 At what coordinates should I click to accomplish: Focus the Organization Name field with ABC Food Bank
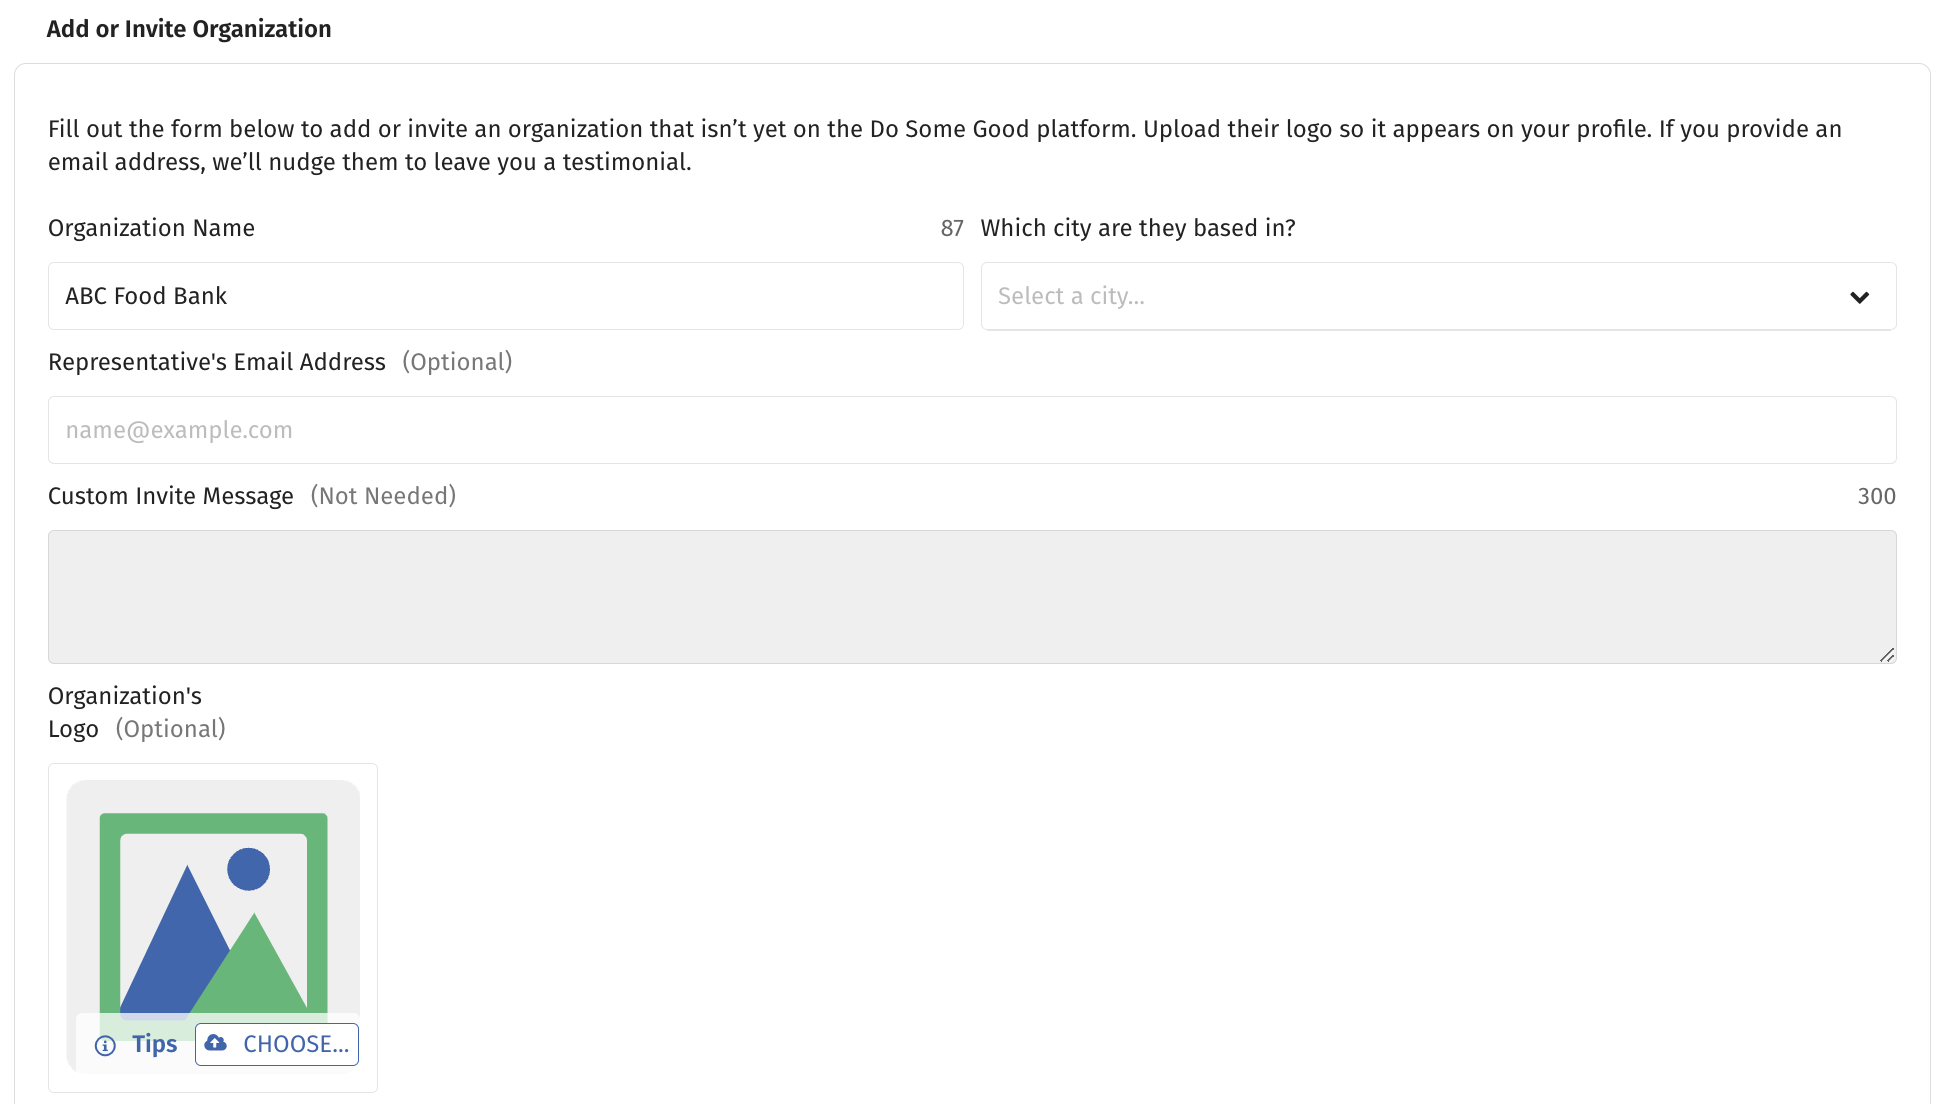(x=506, y=296)
